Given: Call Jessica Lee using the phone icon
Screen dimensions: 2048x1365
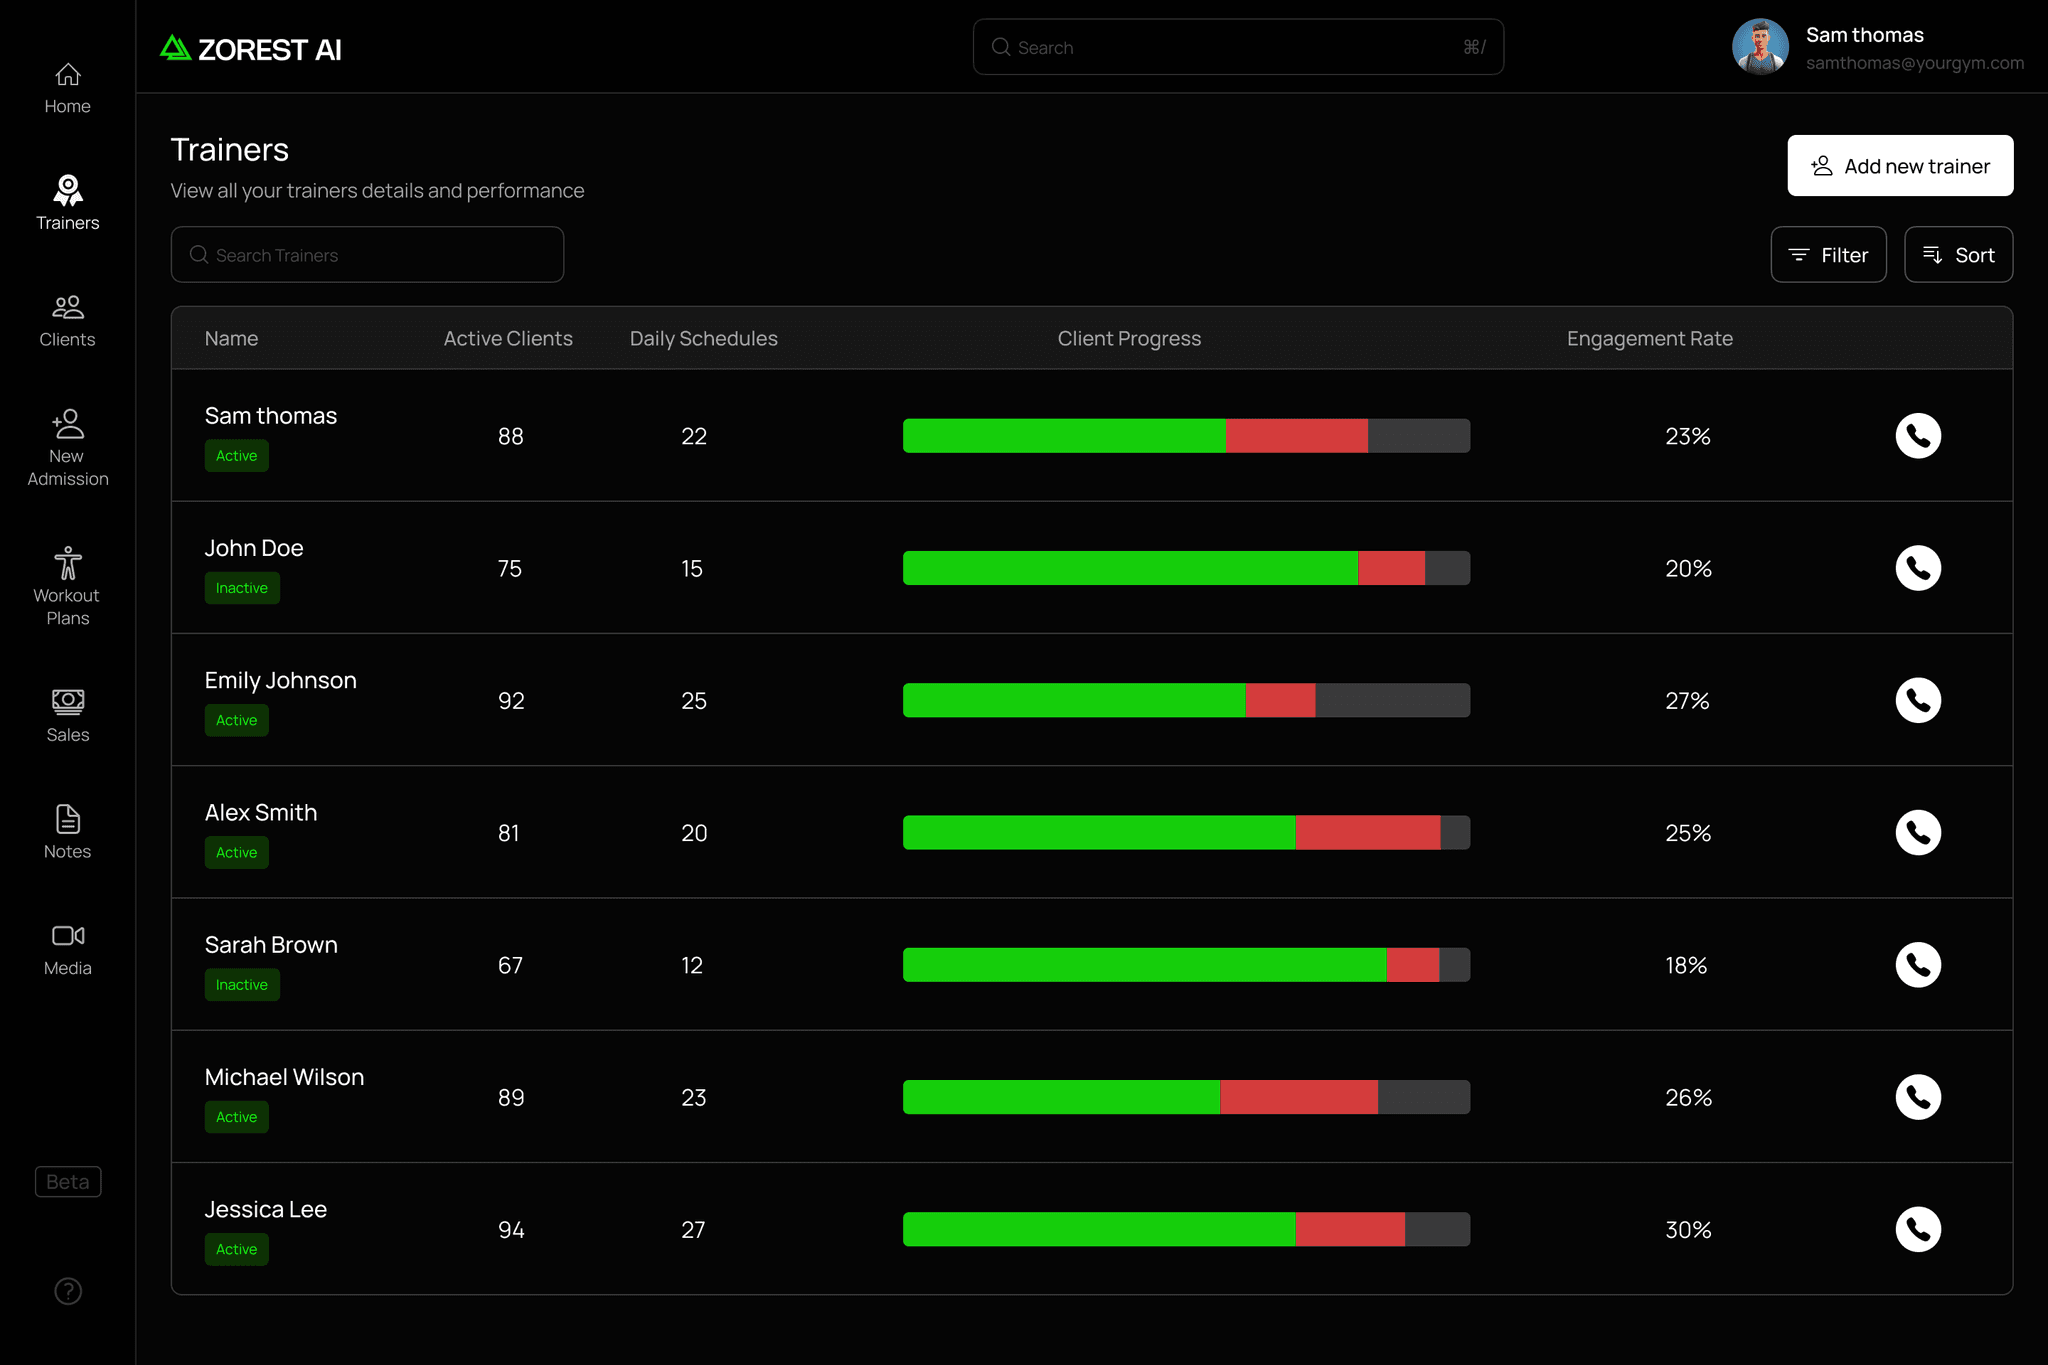Looking at the screenshot, I should tap(1918, 1229).
